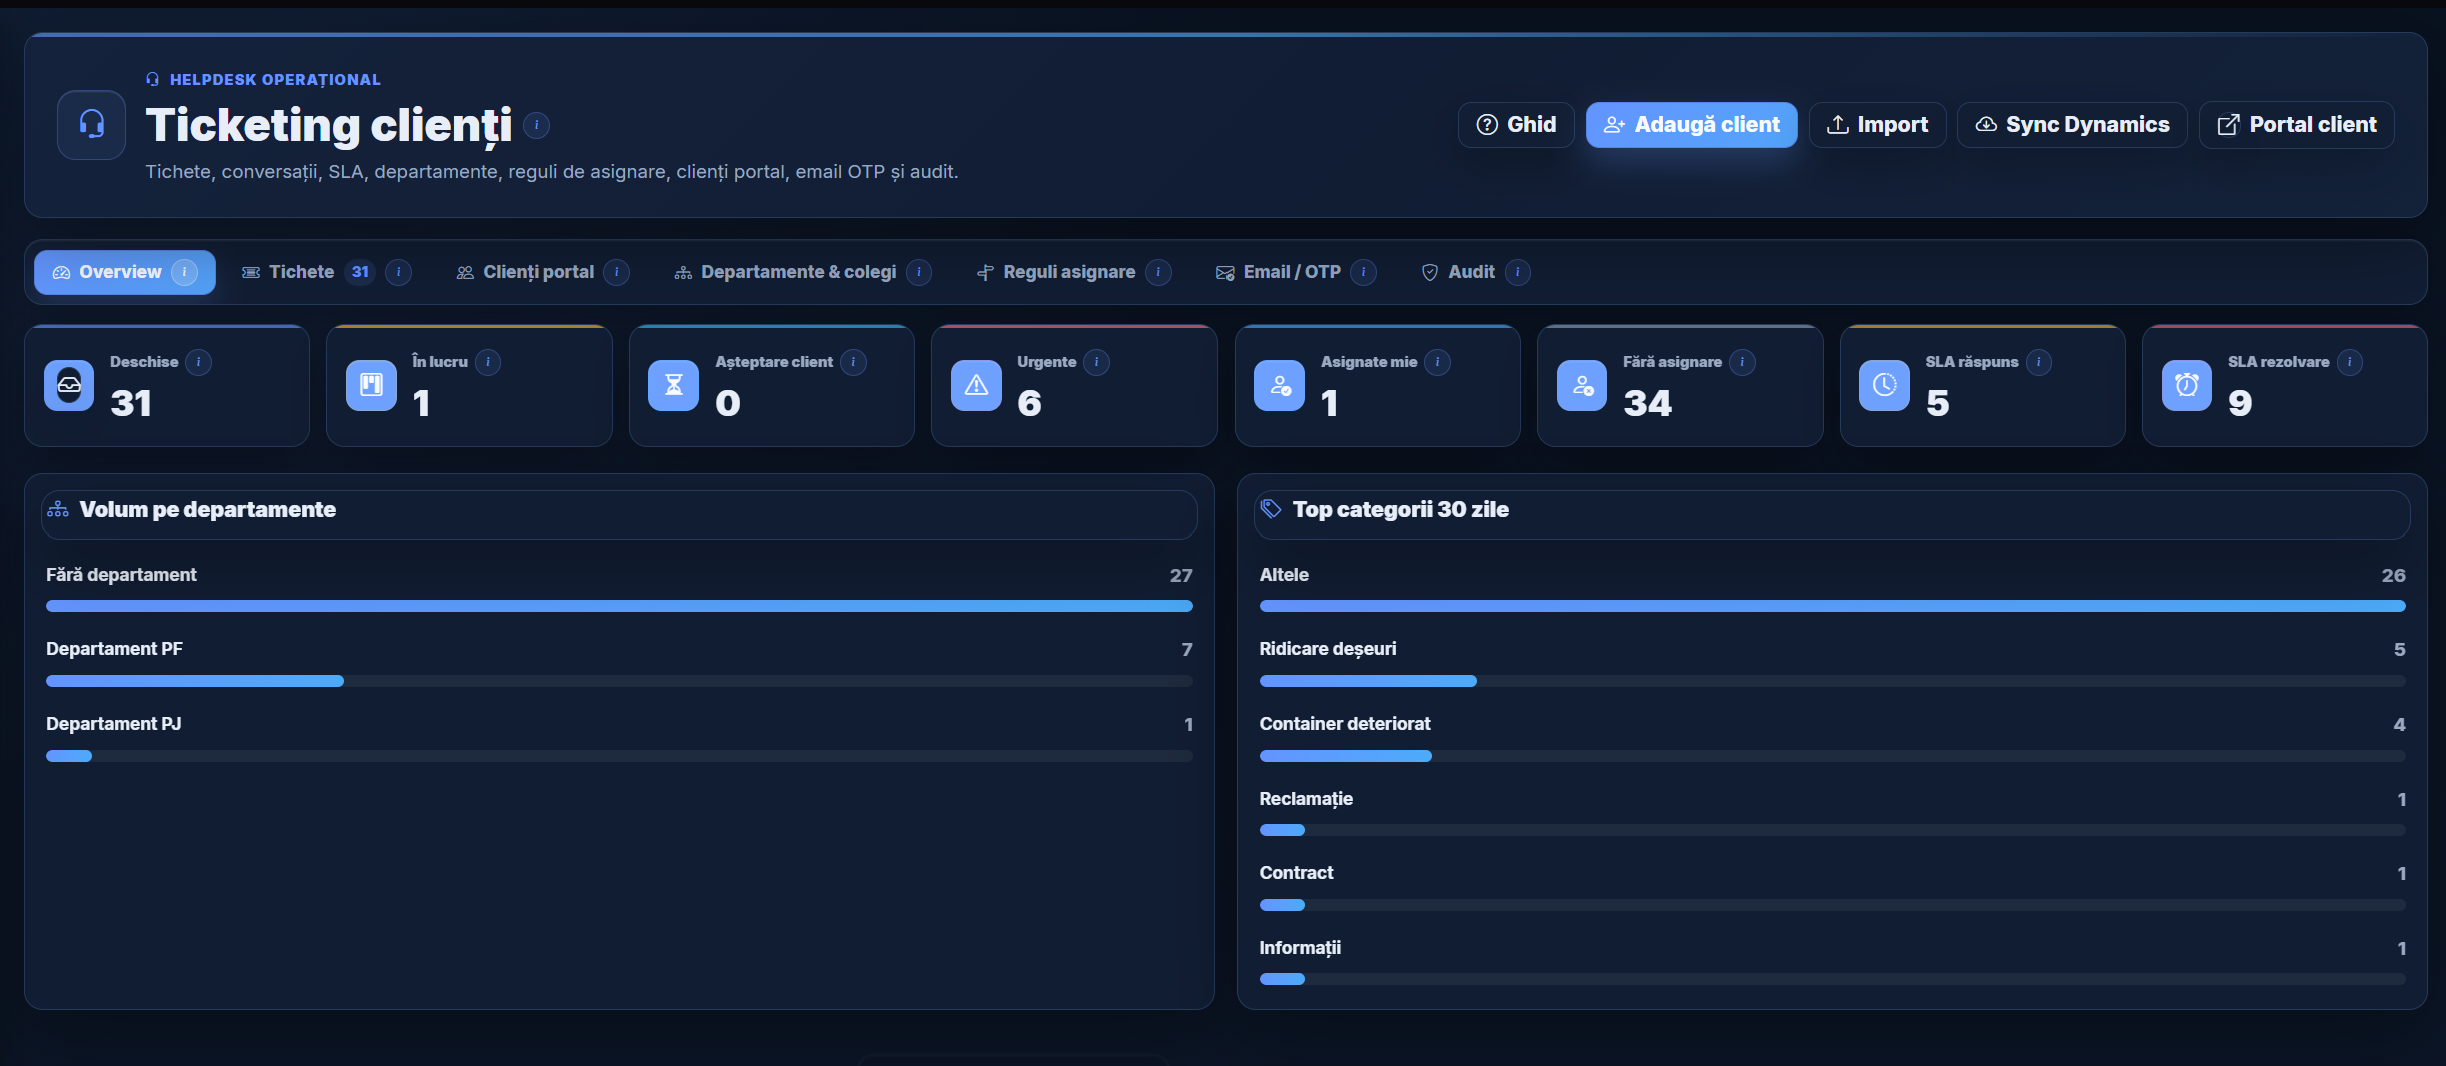Click Altele category label
Screen dimensions: 2446x1066
(x=1284, y=575)
